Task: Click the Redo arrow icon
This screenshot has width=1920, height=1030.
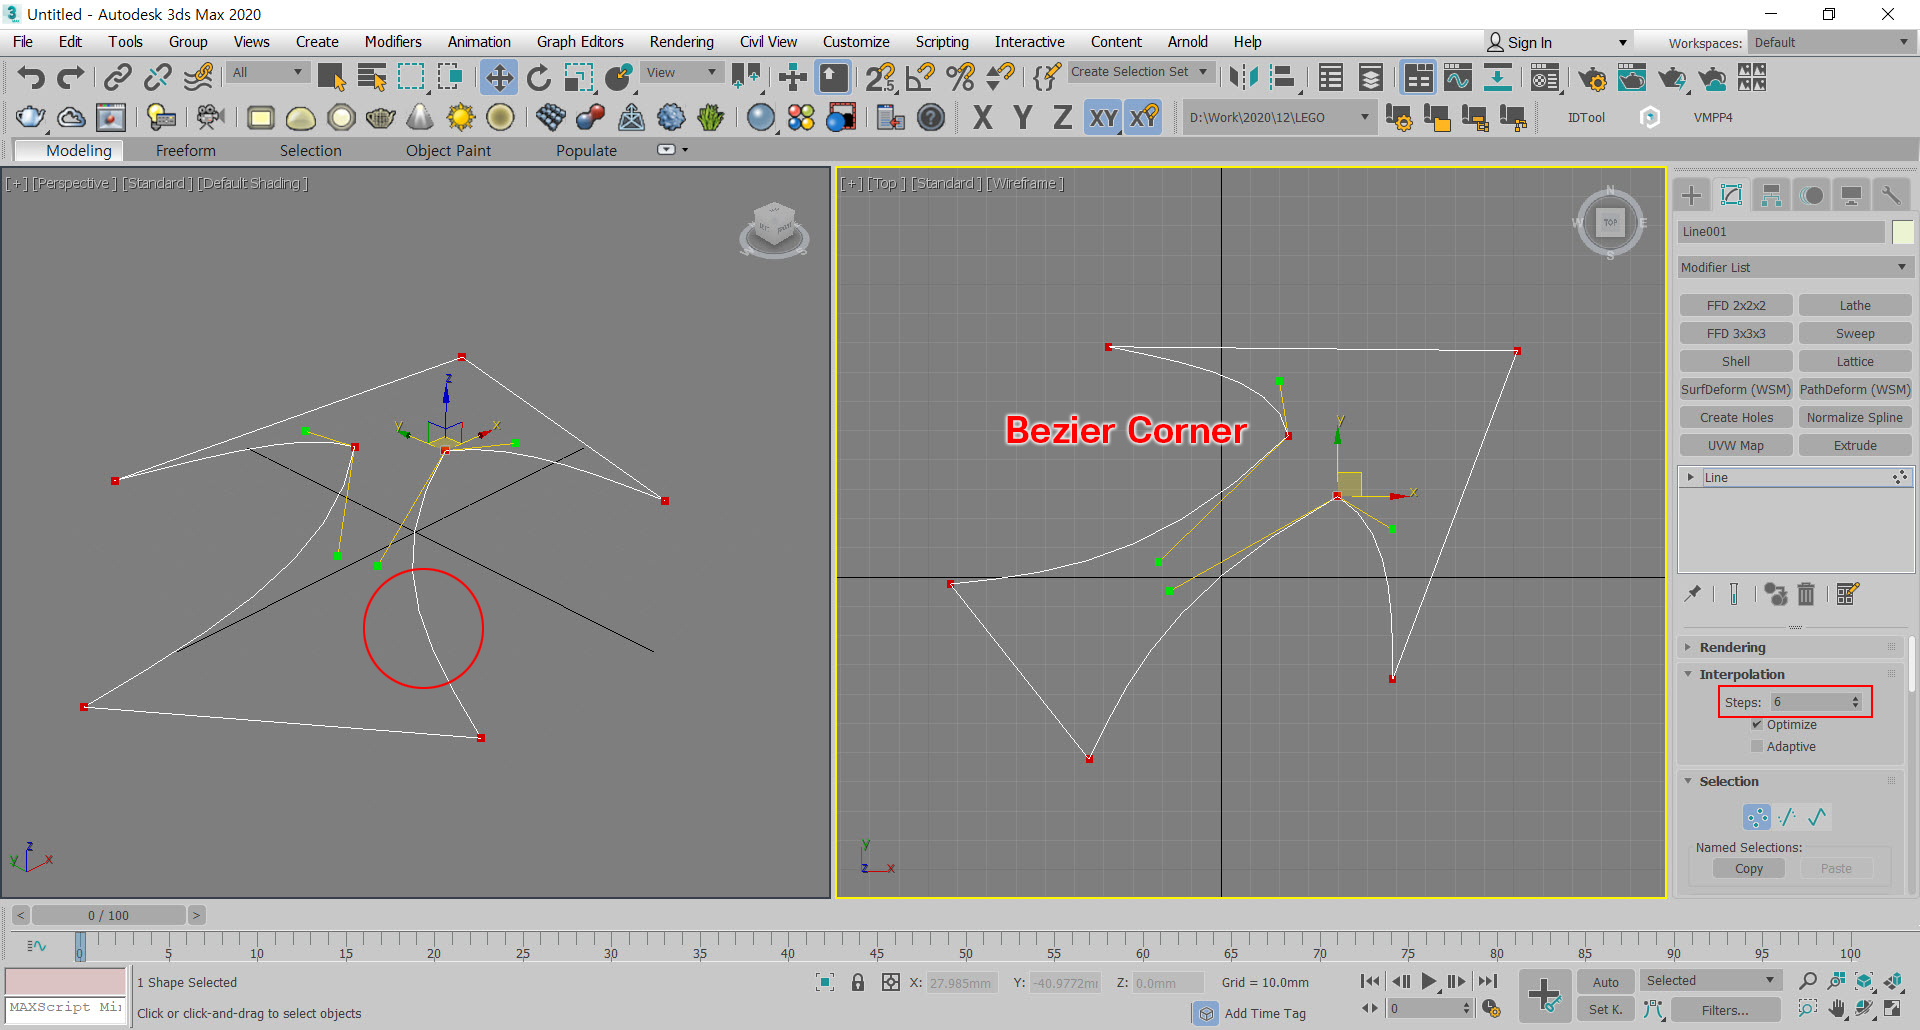Action: click(x=70, y=78)
